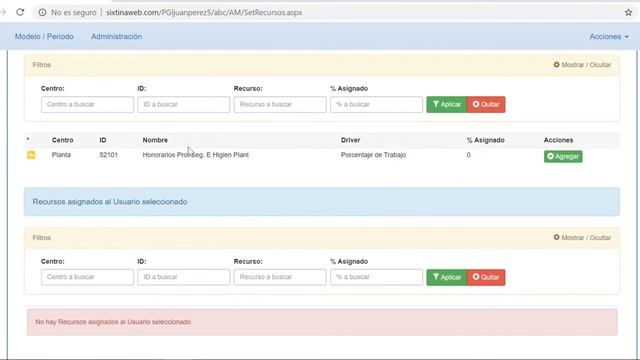
Task: Open the Modelo / Periodo menu
Action: [44, 36]
